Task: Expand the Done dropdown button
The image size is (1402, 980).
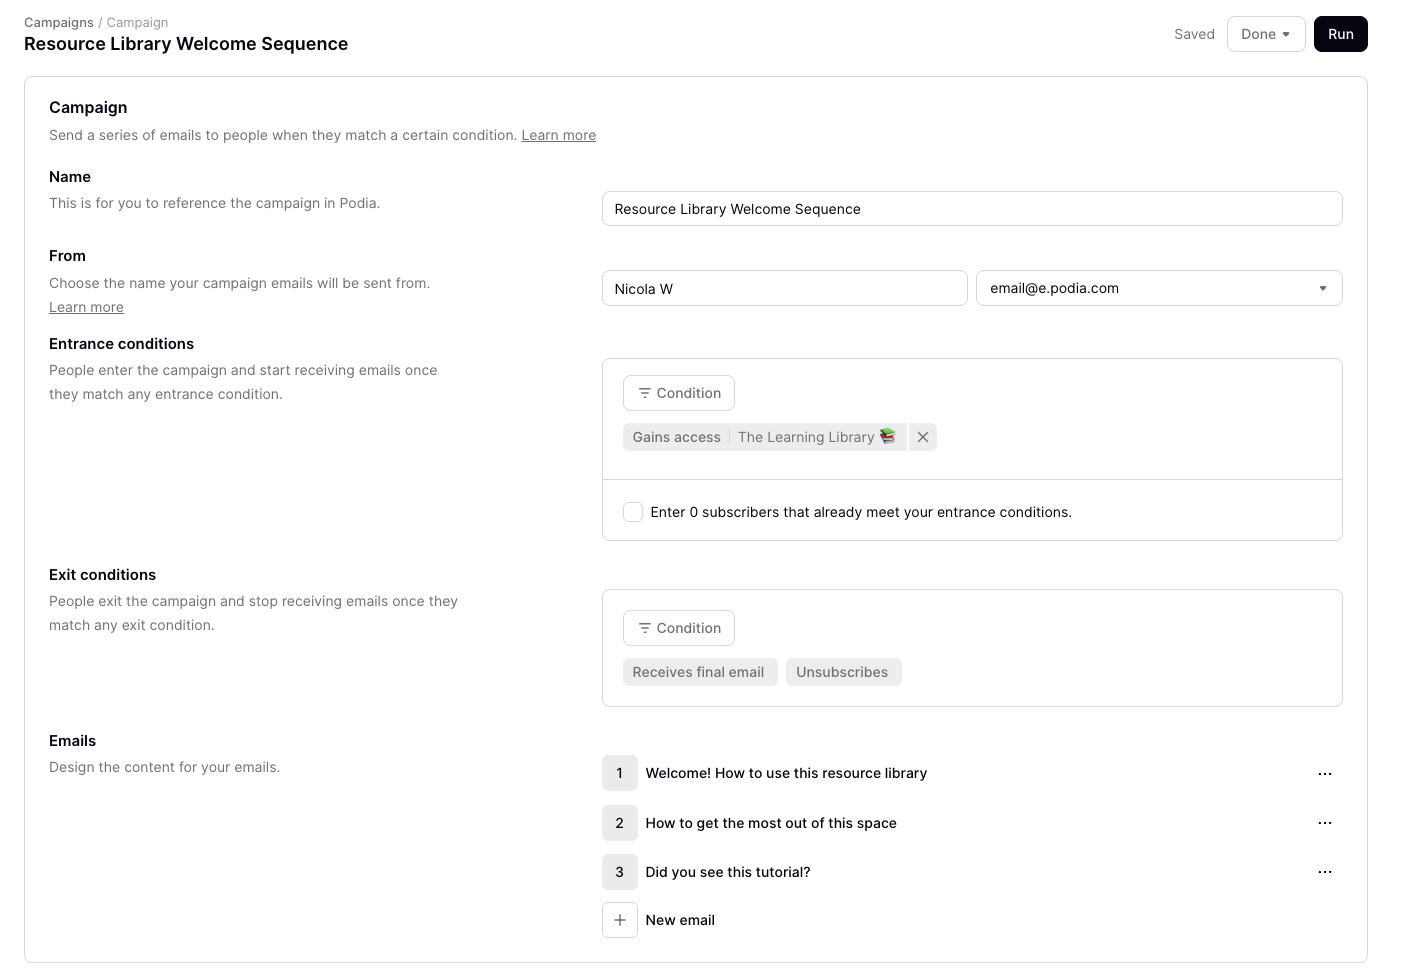Action: pos(1265,34)
